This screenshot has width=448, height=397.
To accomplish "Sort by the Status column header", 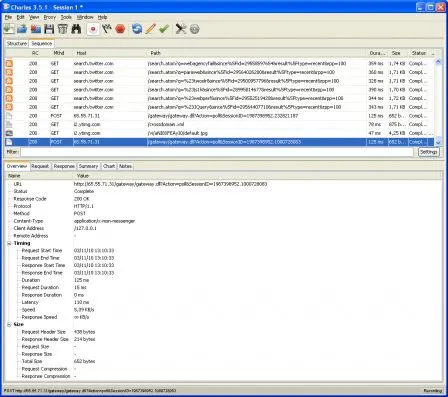I will coord(418,53).
